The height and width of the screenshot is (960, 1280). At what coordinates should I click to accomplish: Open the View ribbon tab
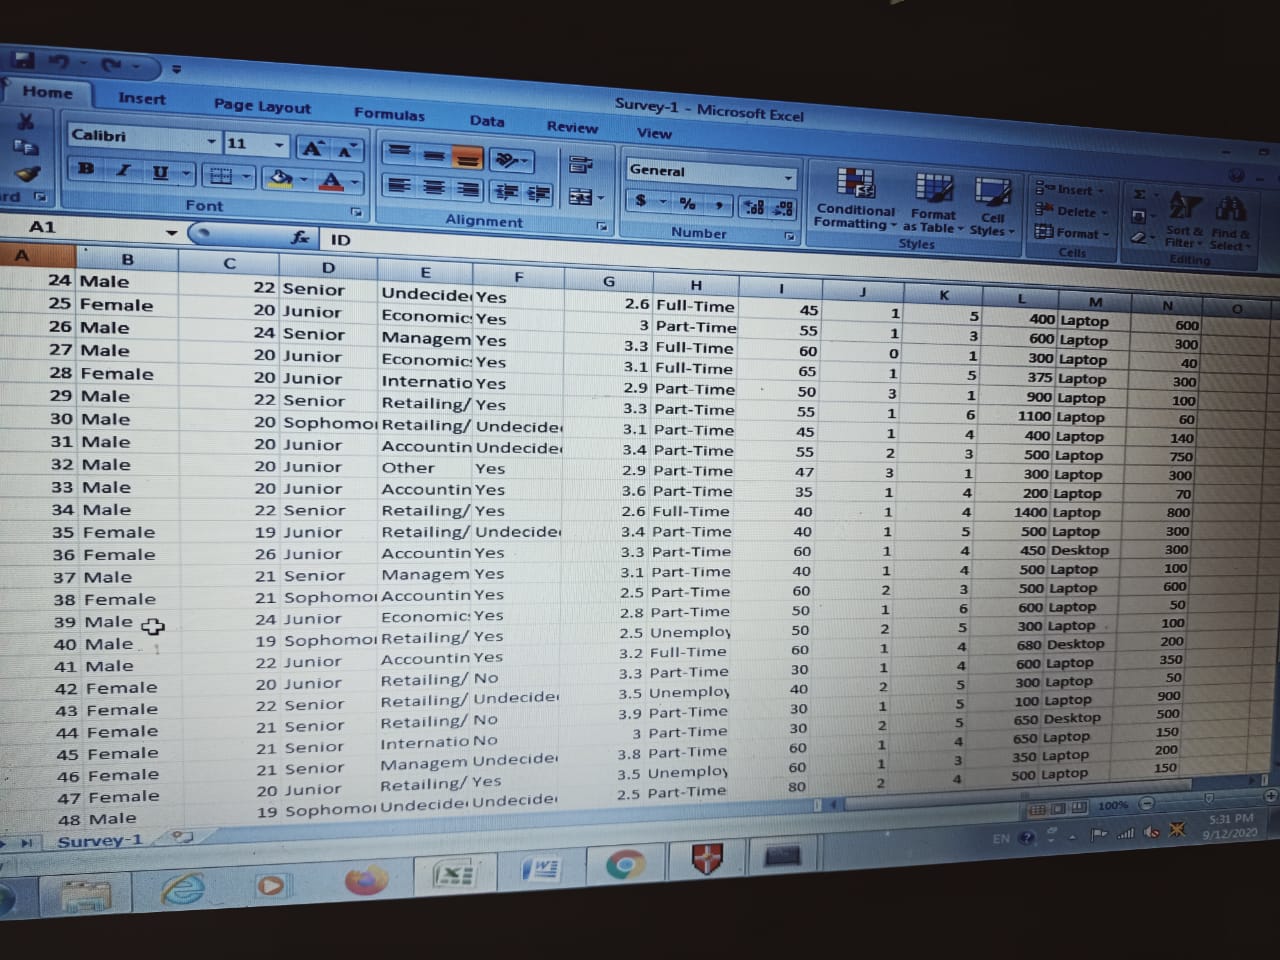coord(654,132)
